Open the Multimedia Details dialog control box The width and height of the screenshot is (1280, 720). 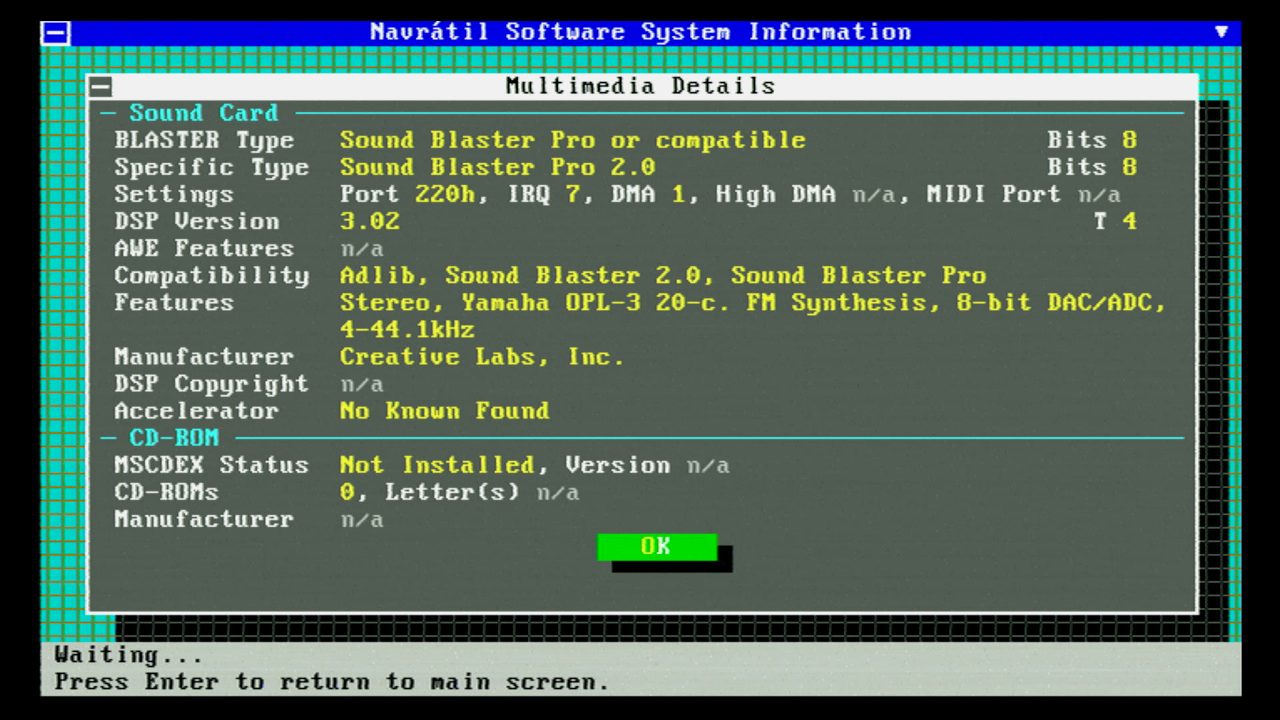pyautogui.click(x=101, y=86)
